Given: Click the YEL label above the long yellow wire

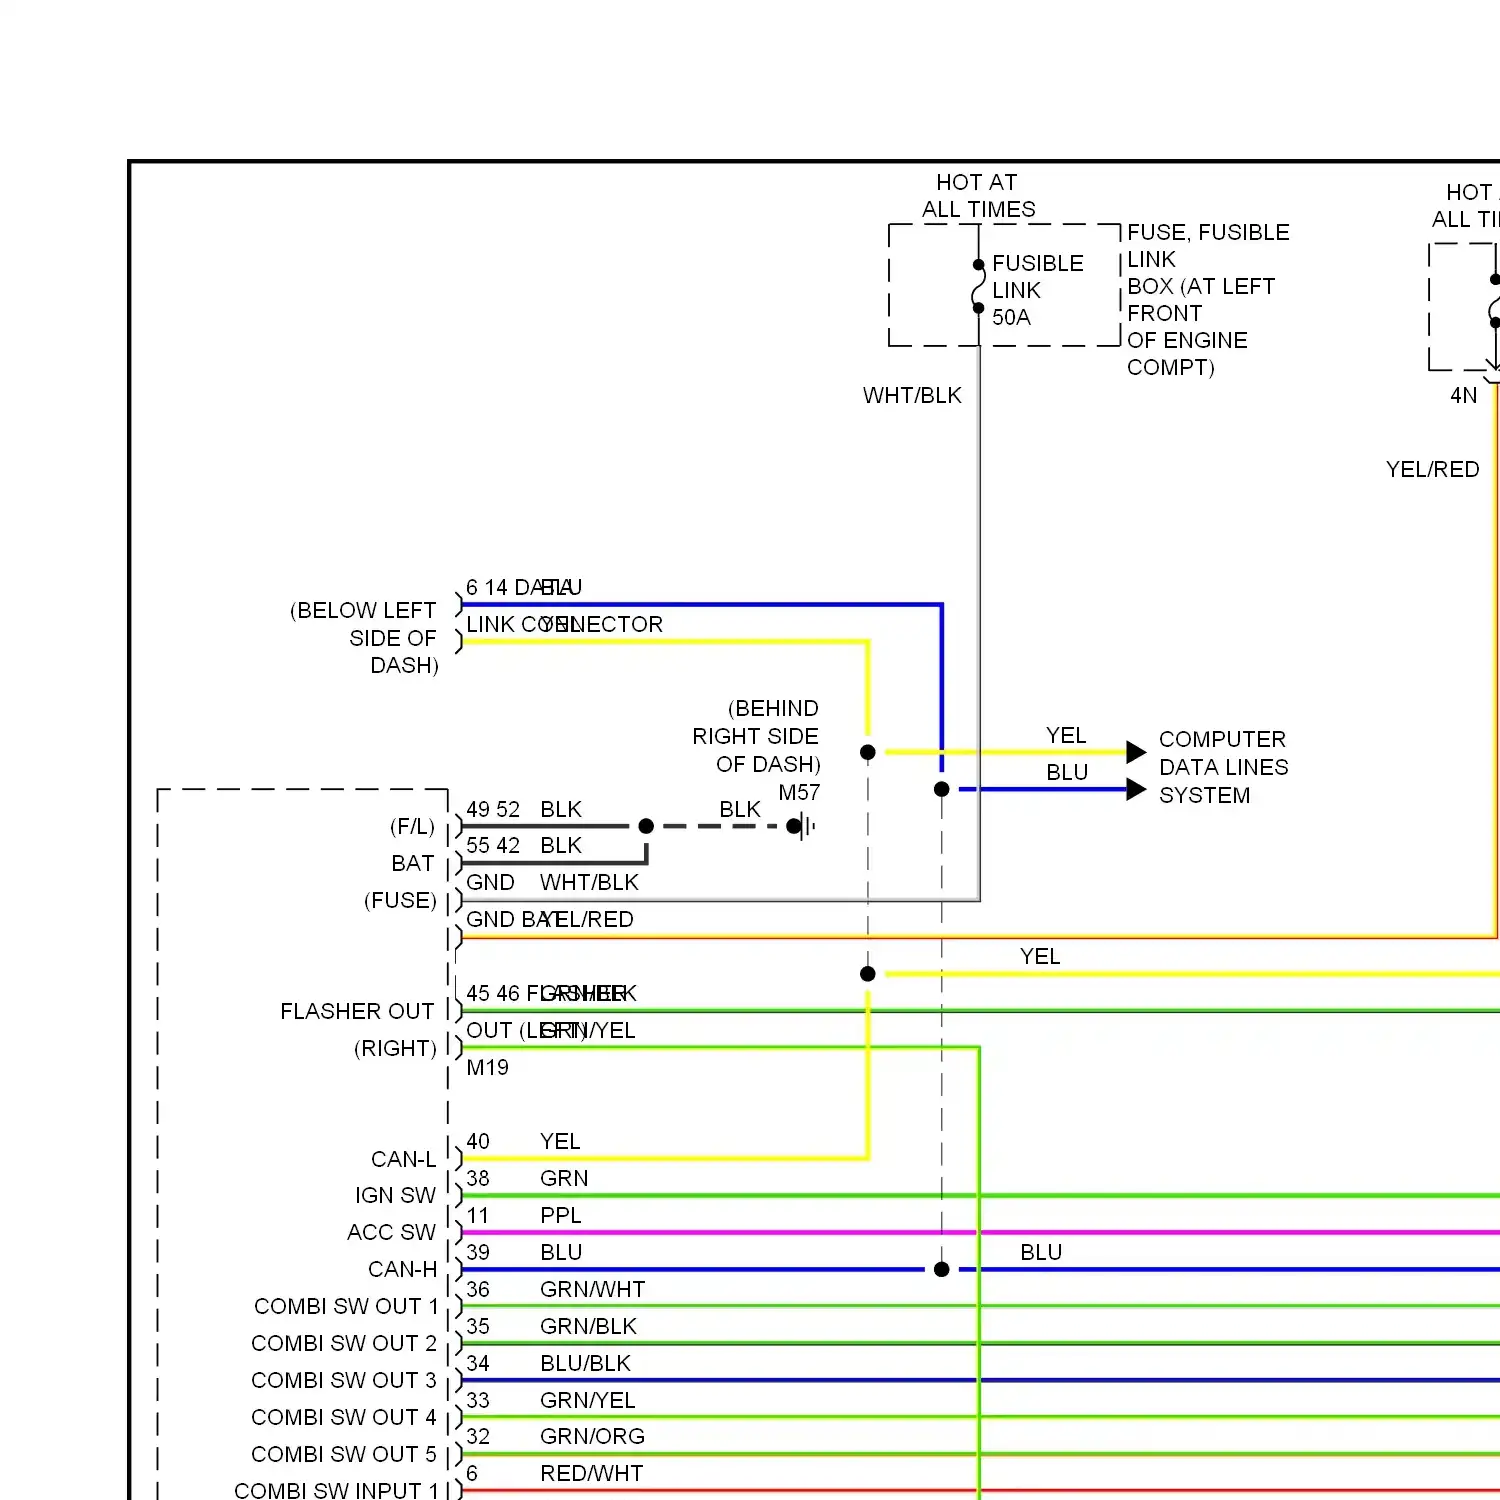Looking at the screenshot, I should pos(1040,957).
